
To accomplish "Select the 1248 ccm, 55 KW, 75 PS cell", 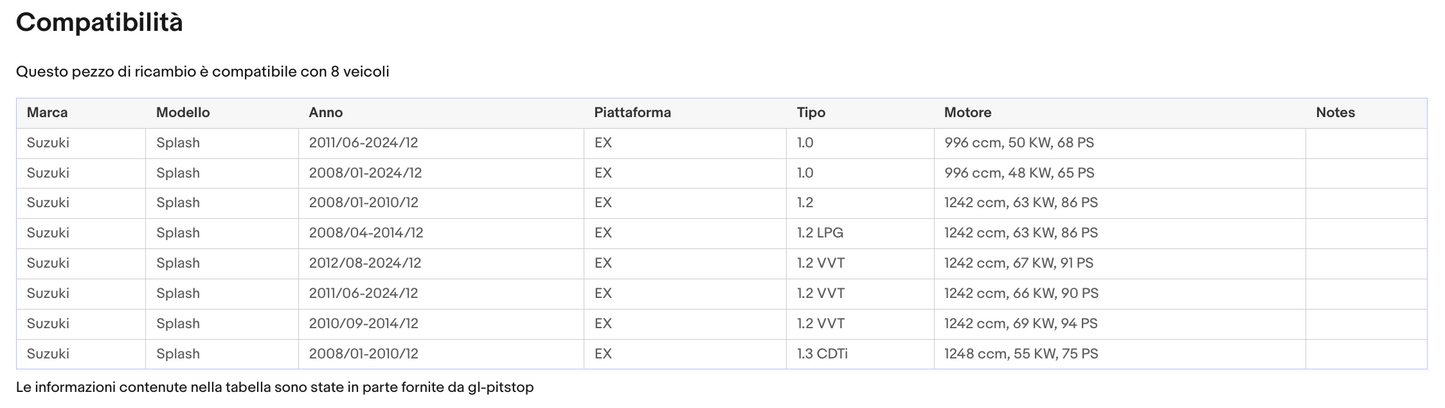I will tap(1021, 354).
